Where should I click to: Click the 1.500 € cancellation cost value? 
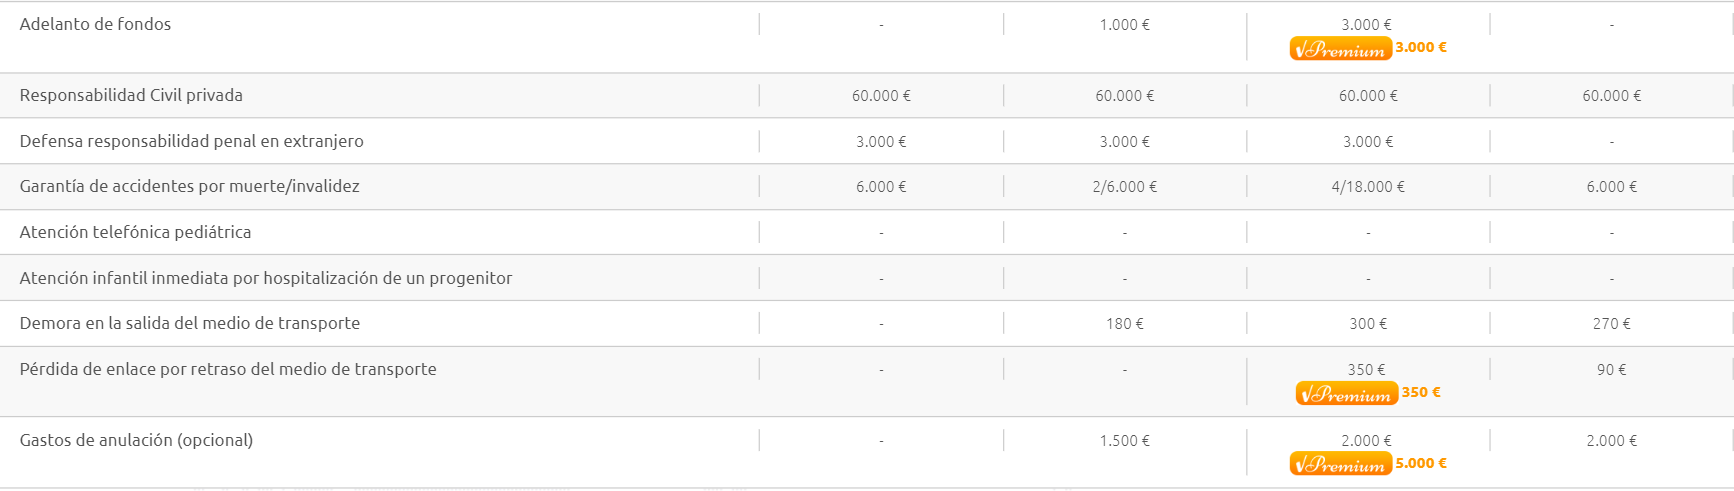(1125, 441)
